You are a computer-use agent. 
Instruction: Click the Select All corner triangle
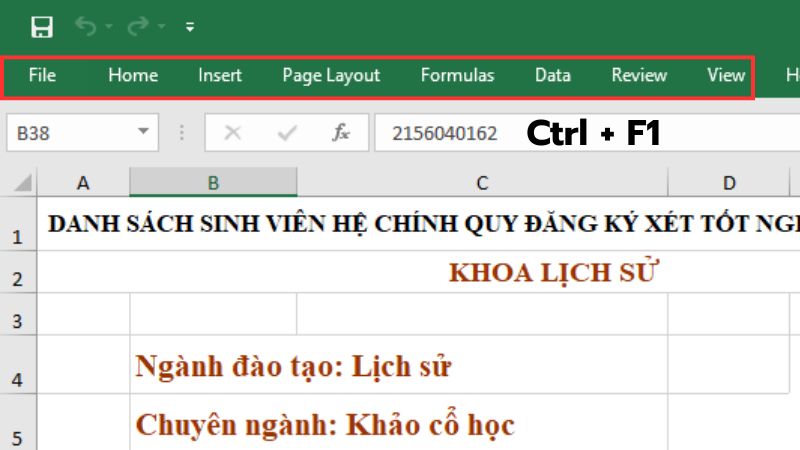23,183
